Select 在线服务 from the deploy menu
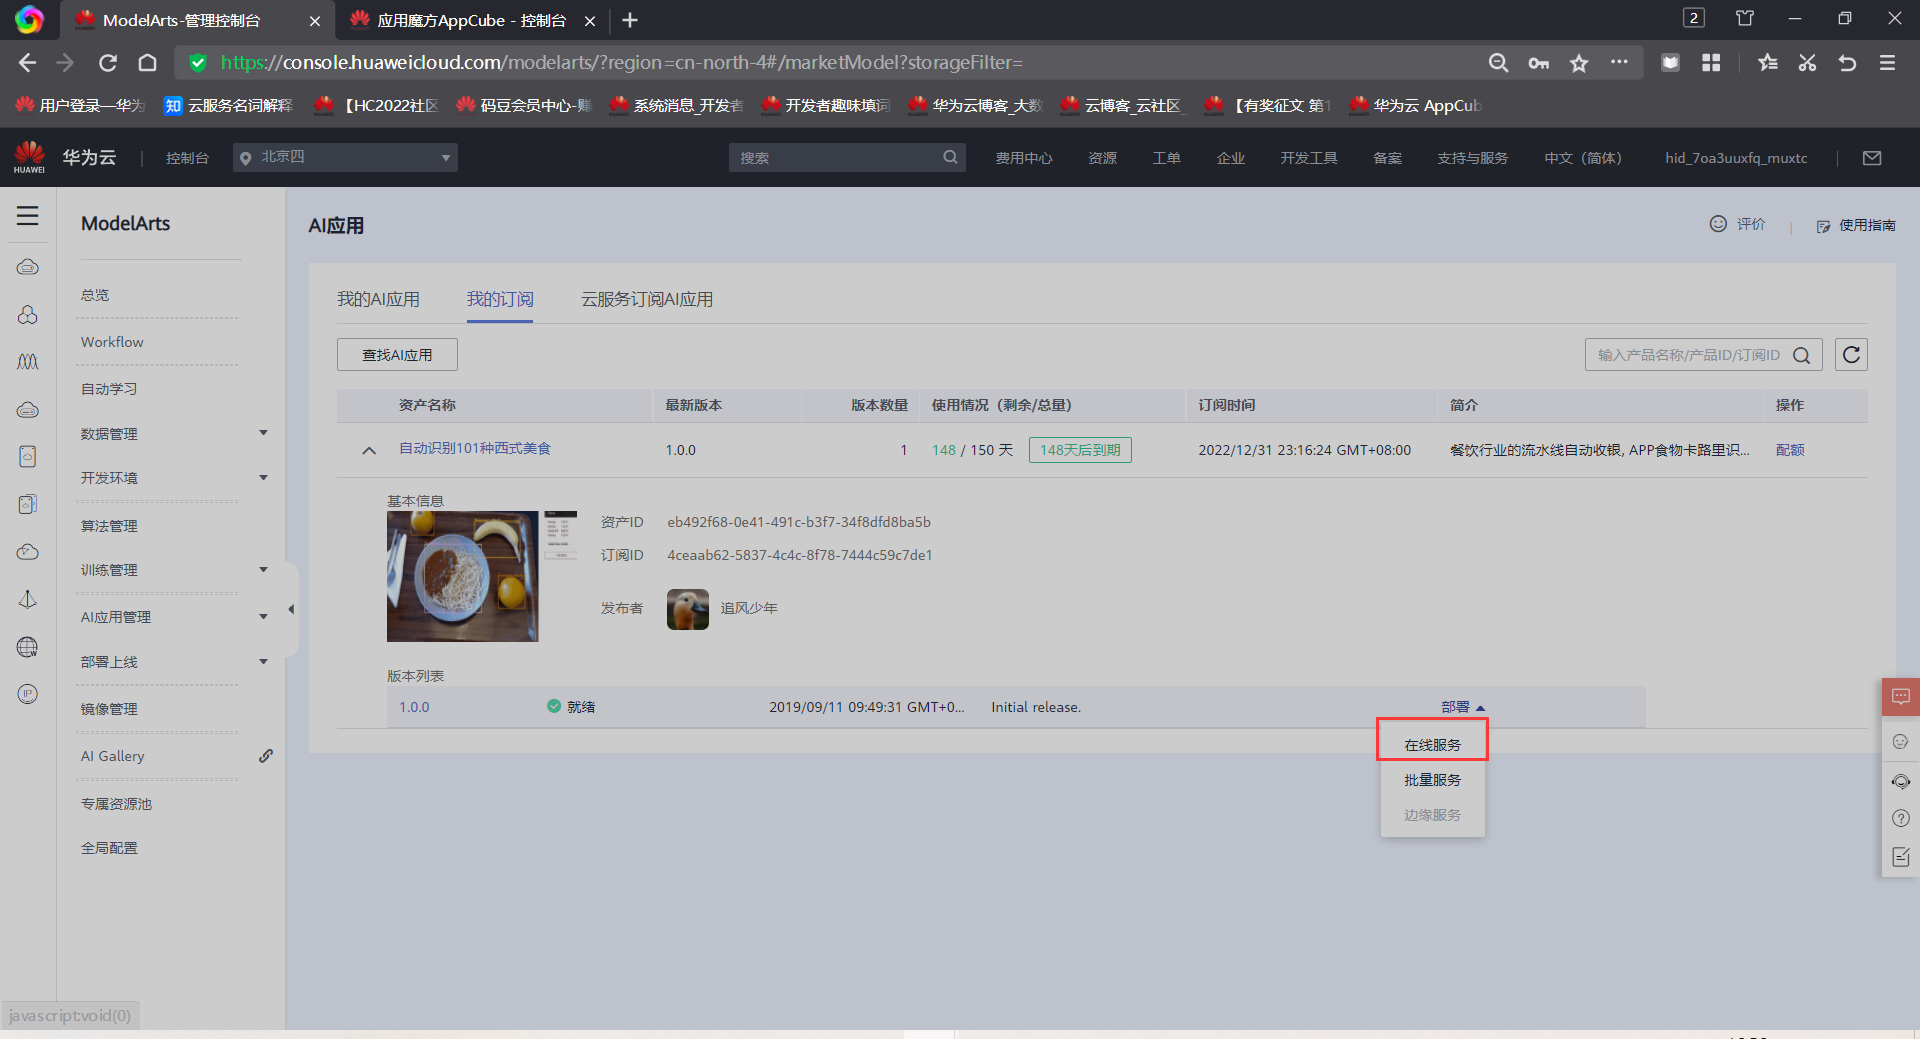1920x1039 pixels. 1432,745
